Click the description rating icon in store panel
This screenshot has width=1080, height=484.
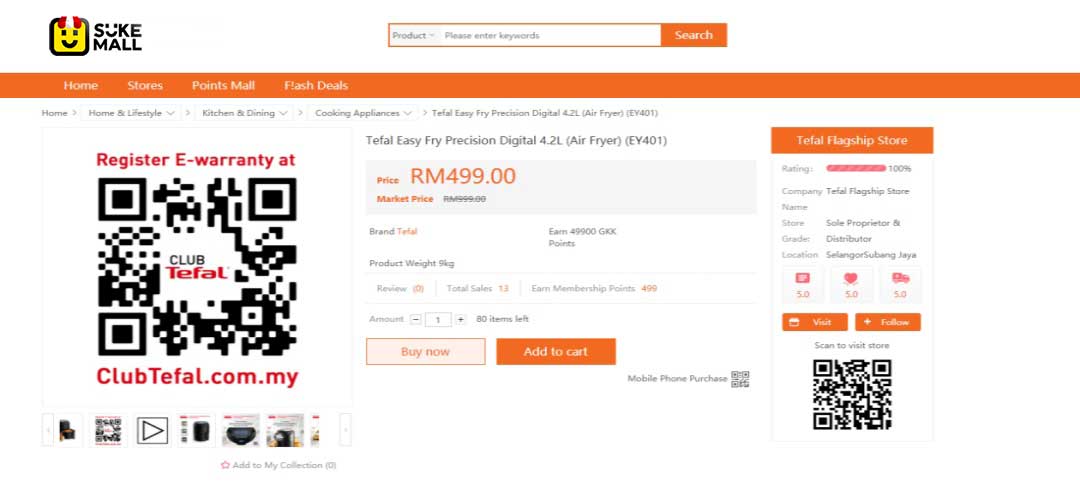pyautogui.click(x=802, y=279)
